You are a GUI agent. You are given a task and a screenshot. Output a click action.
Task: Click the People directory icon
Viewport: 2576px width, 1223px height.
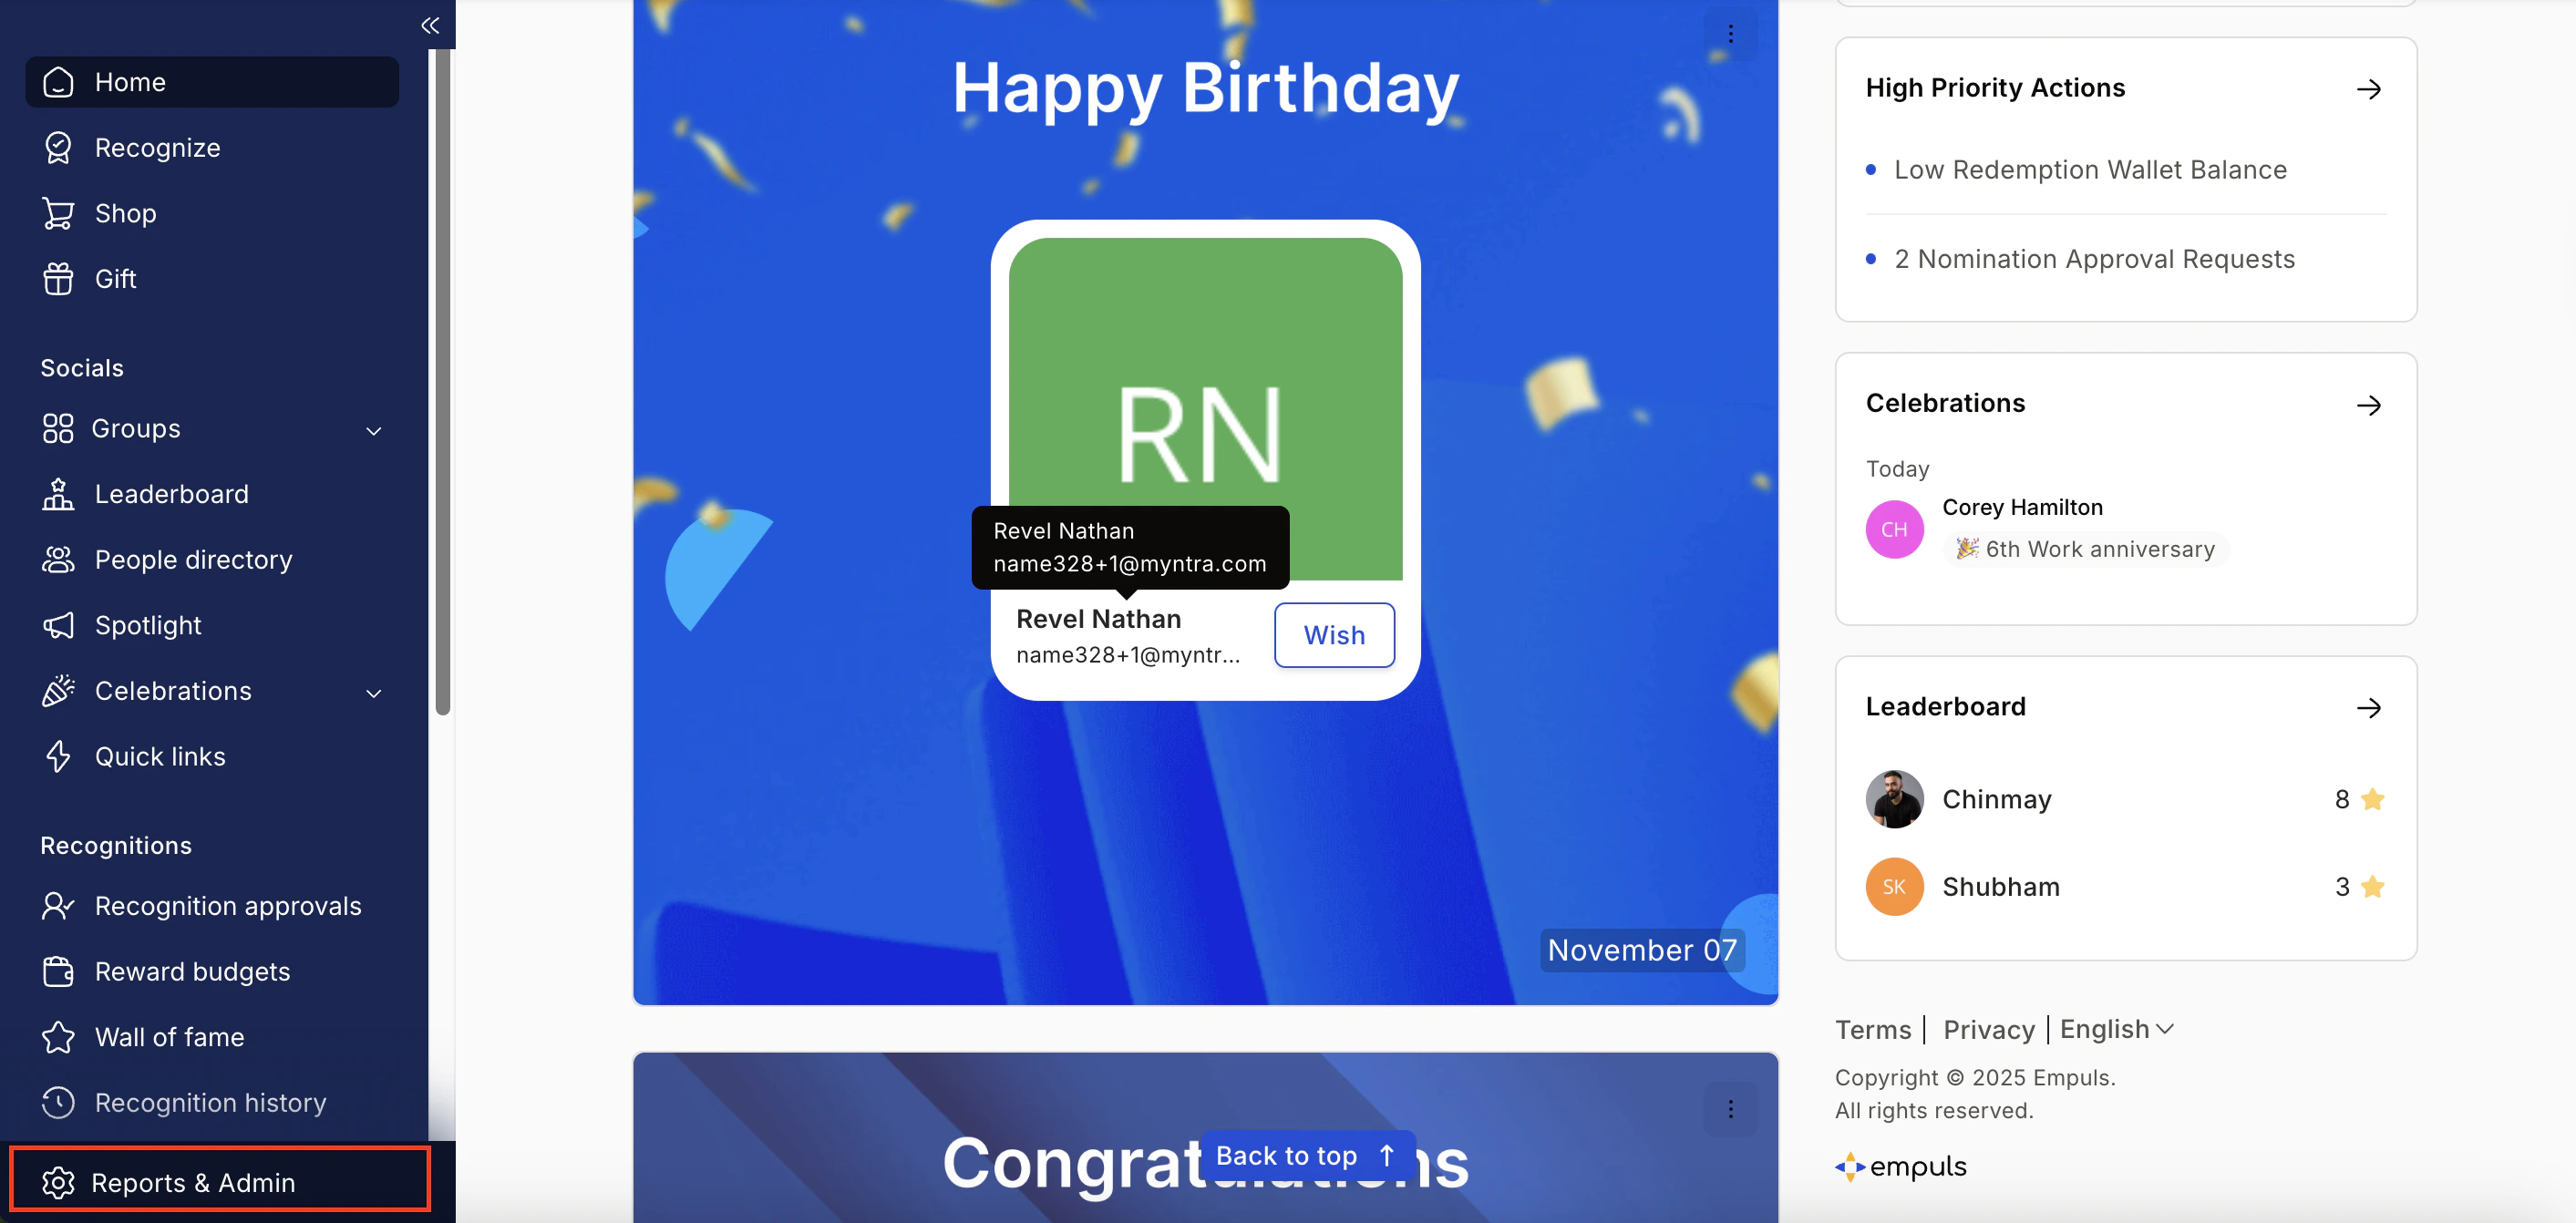tap(58, 560)
